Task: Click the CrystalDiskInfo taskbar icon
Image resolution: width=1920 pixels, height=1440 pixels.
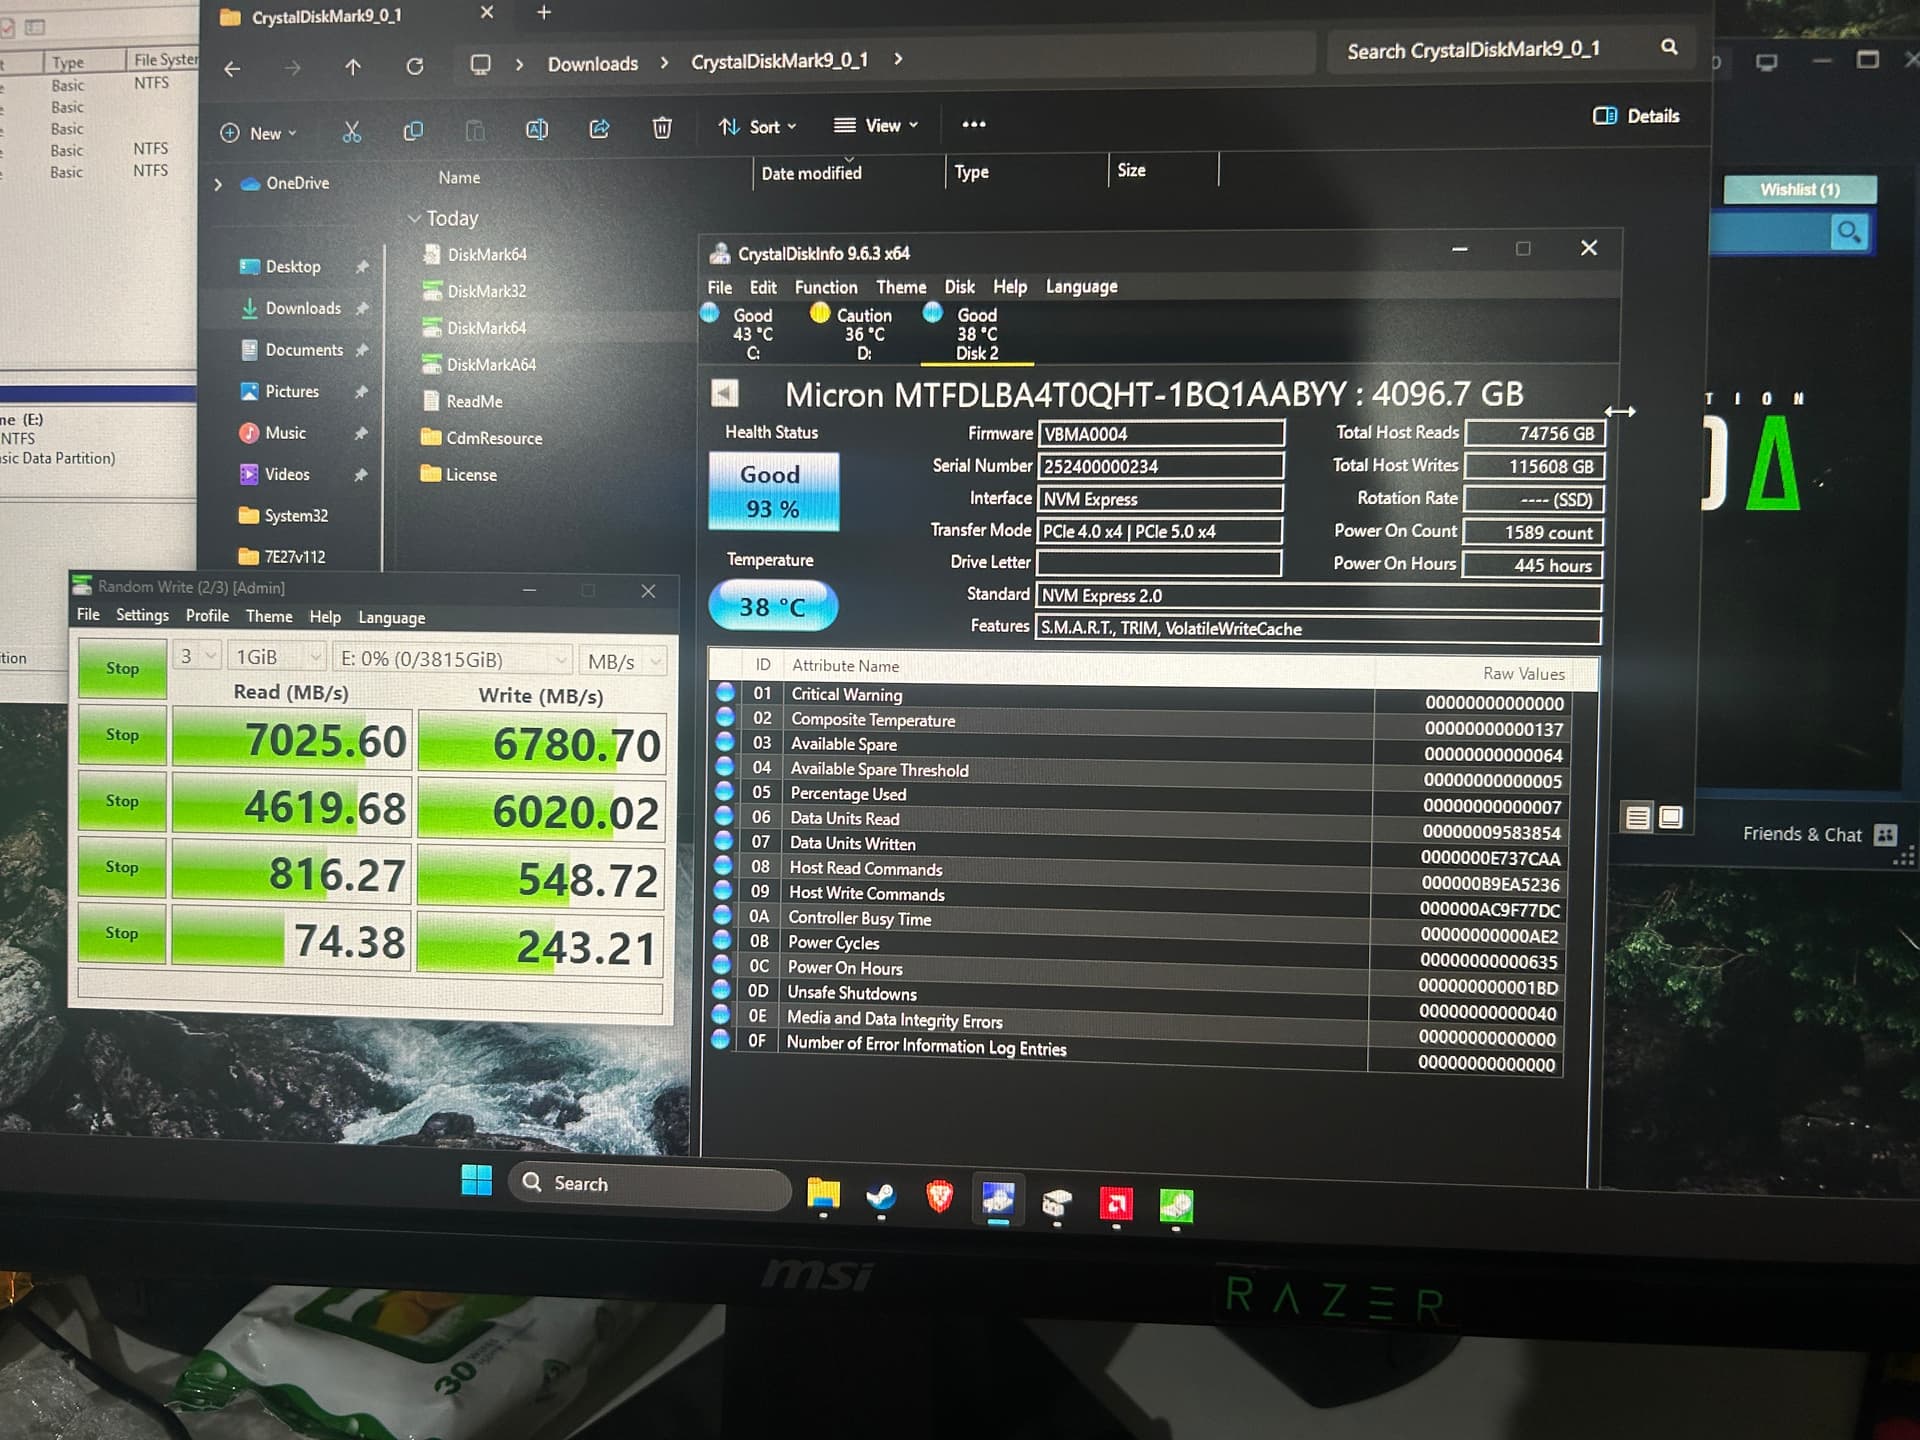Action: (998, 1198)
